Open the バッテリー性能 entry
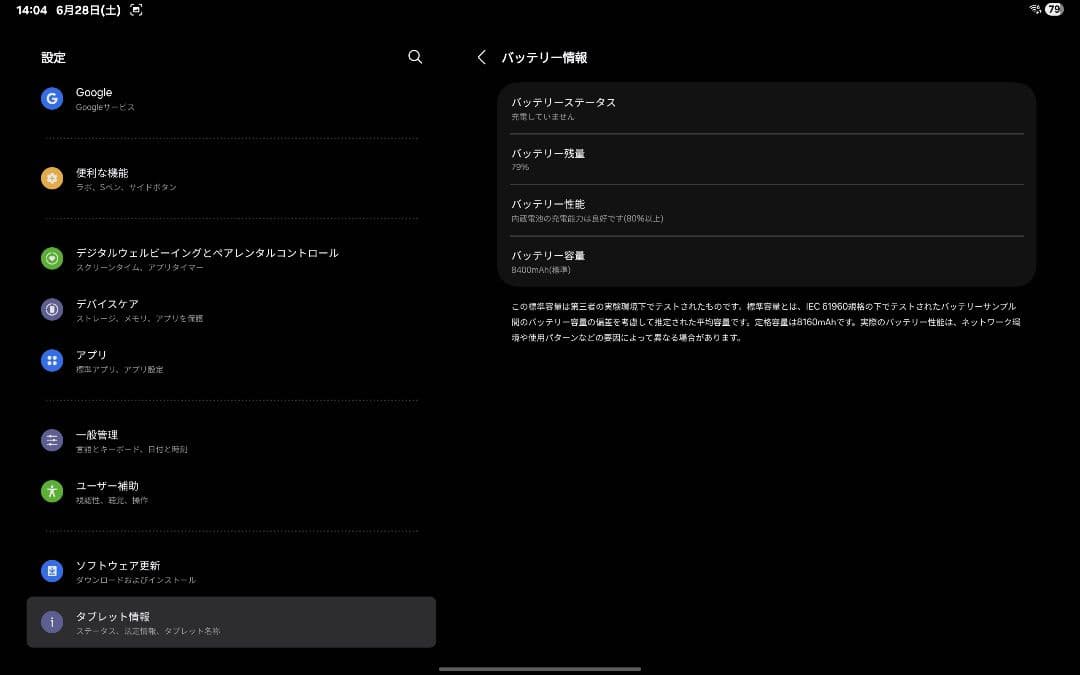Screen dimensions: 1080x675 pyautogui.click(x=766, y=210)
